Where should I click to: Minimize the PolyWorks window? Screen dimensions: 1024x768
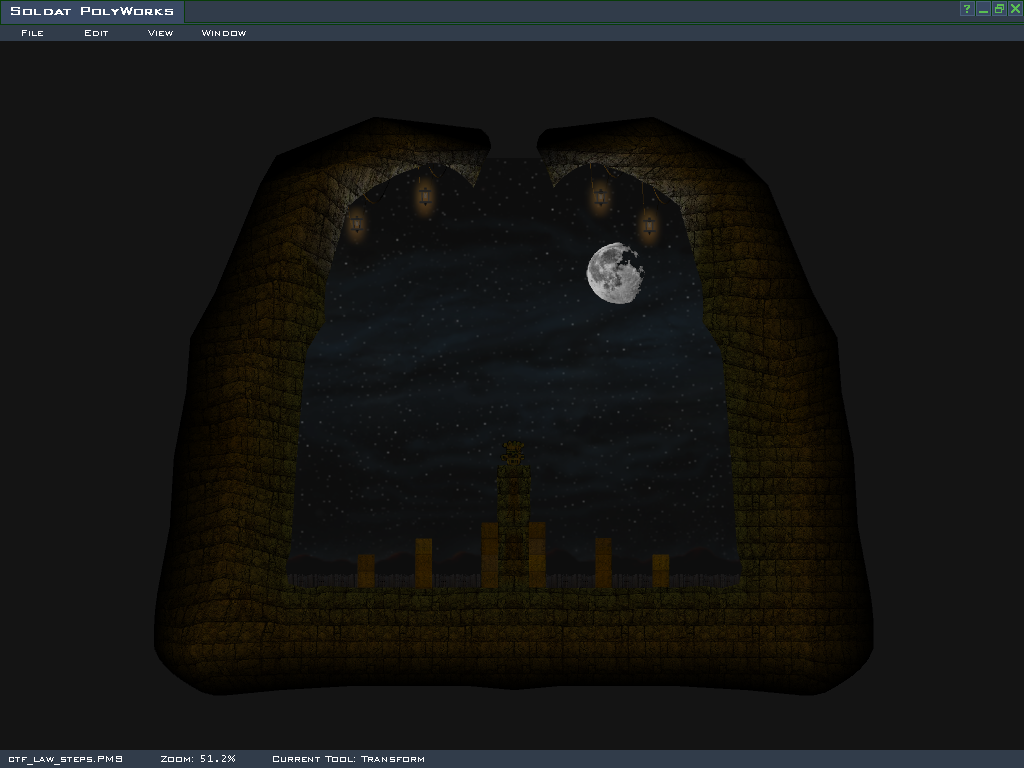983,9
